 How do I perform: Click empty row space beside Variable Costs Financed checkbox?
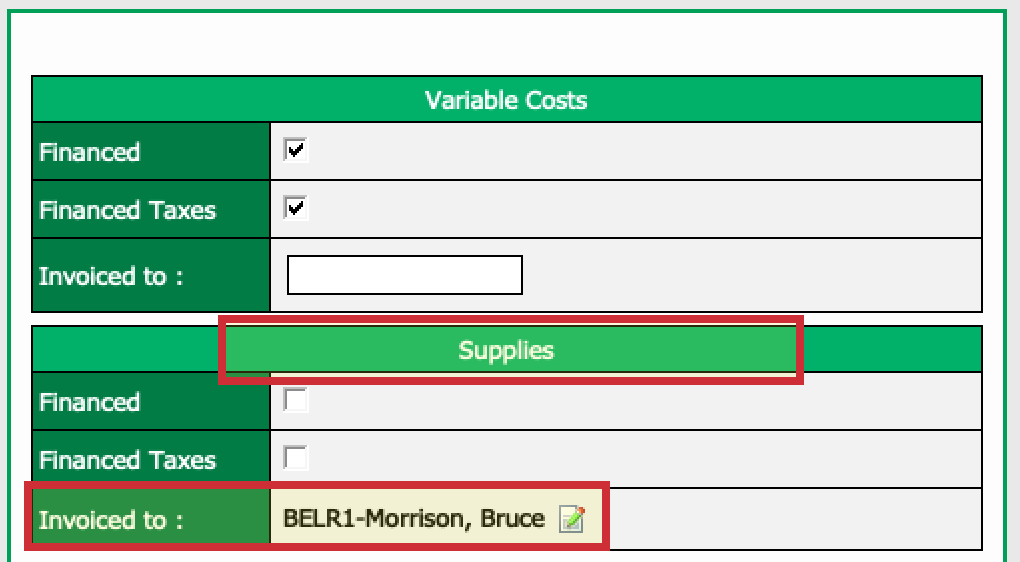(644, 151)
